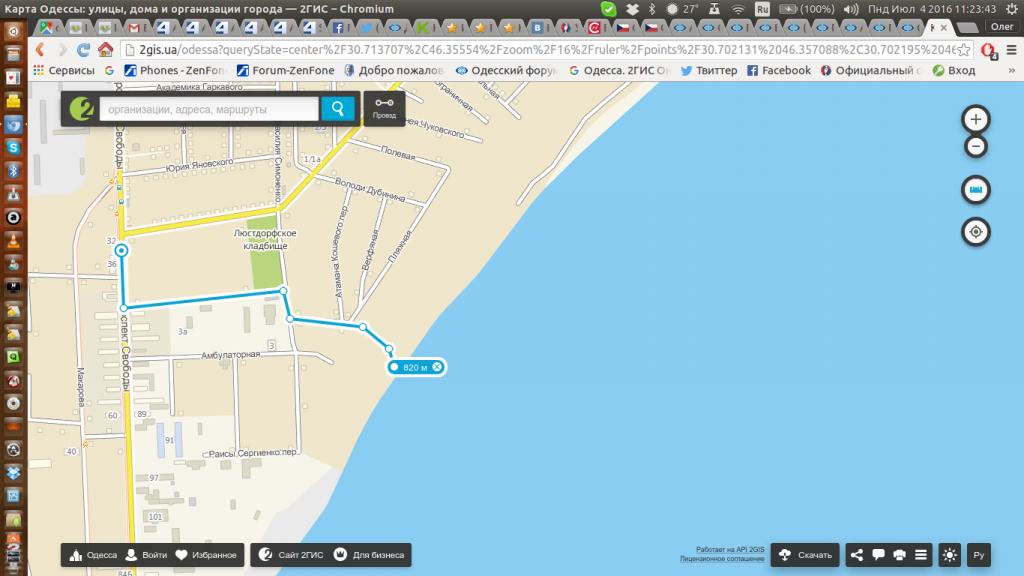The width and height of the screenshot is (1024, 576).
Task: Click the blue search magnifier button
Action: tap(337, 109)
